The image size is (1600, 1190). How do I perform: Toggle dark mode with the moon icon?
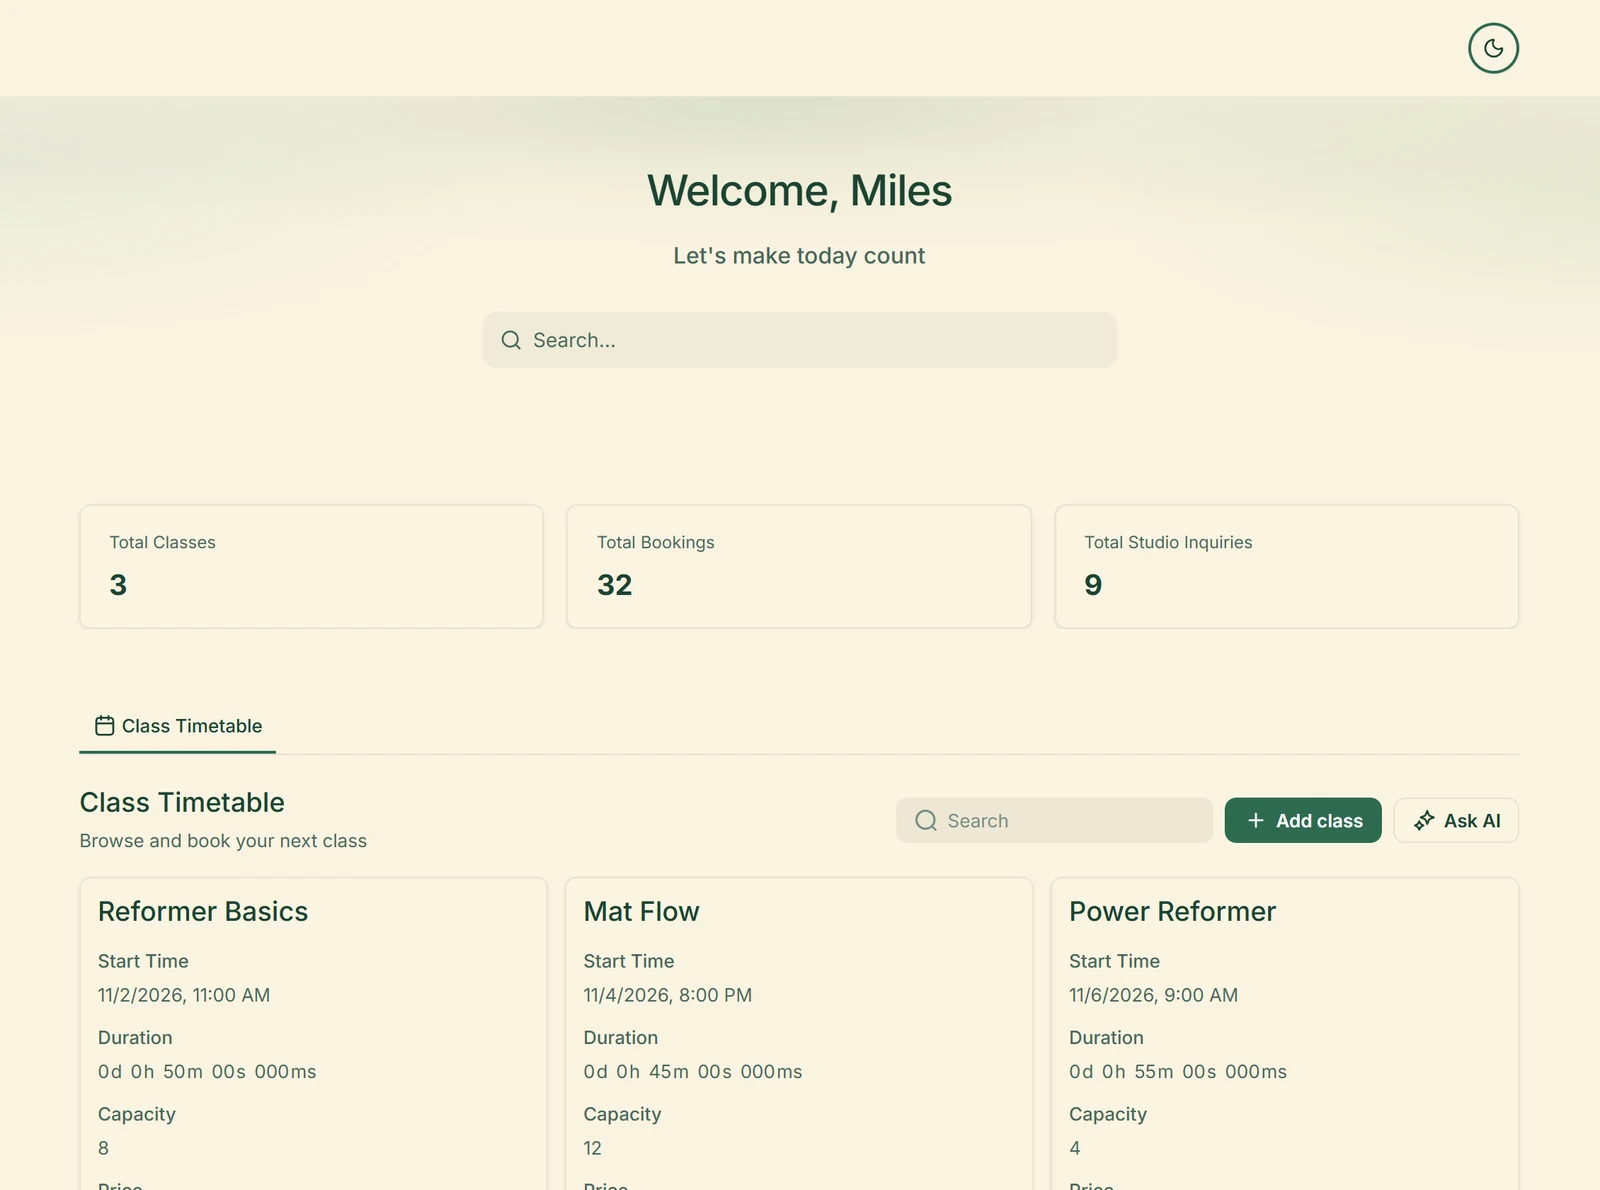click(1493, 48)
